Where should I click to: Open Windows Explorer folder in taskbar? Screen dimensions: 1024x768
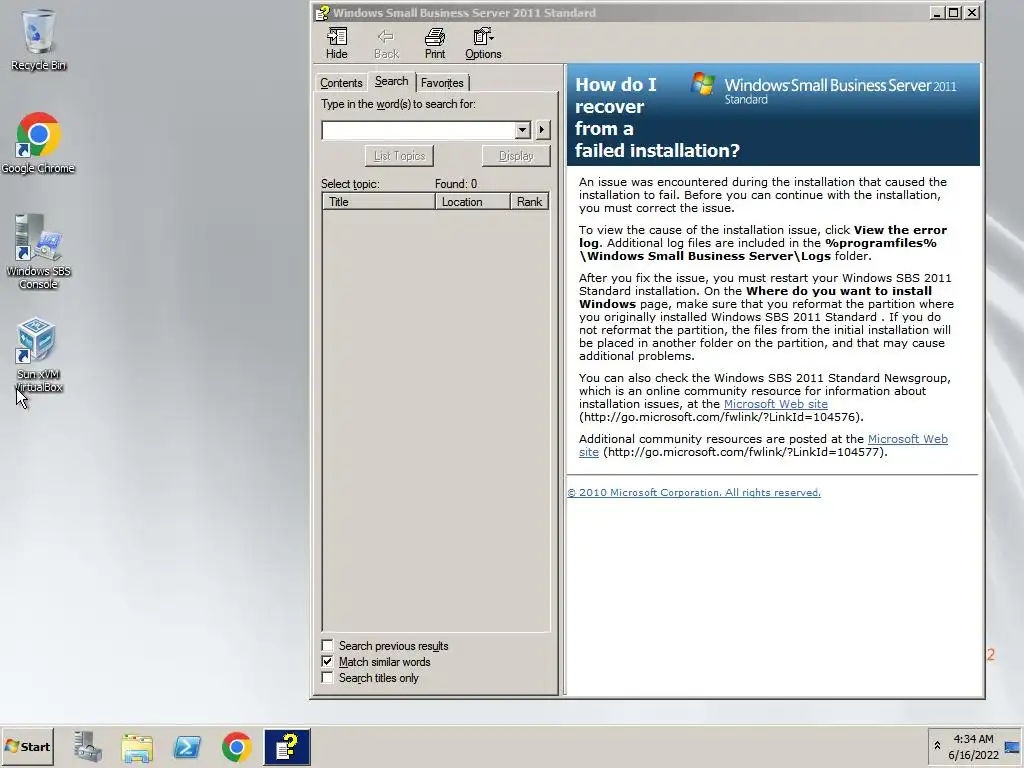click(x=137, y=746)
